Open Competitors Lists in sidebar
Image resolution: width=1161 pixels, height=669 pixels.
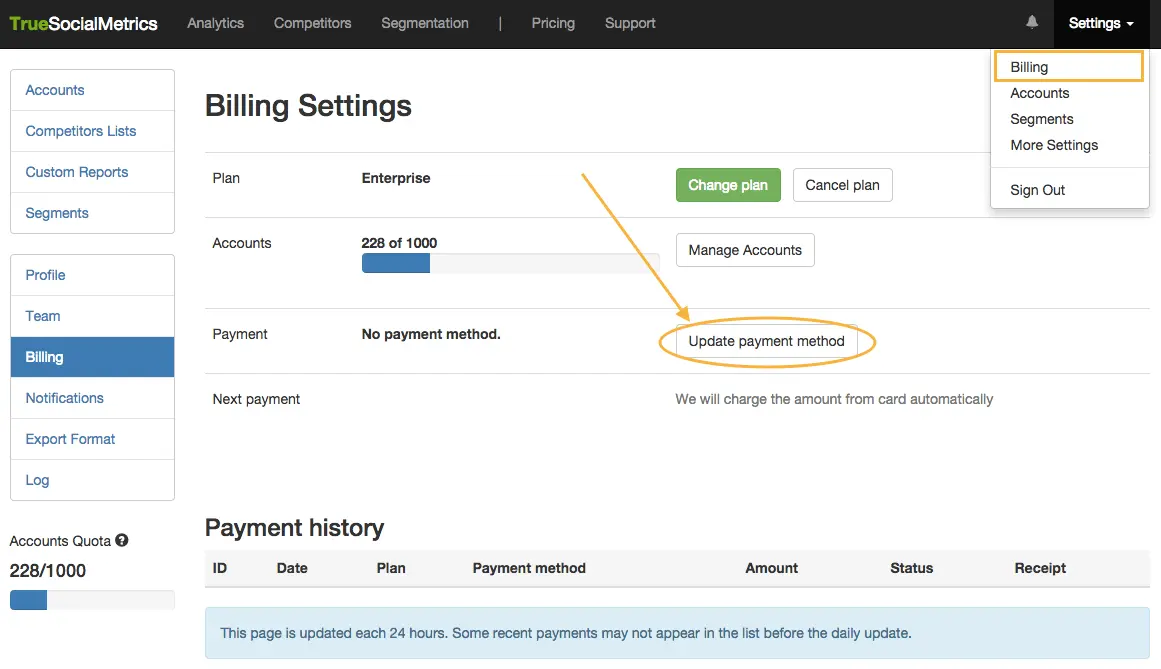tap(81, 131)
